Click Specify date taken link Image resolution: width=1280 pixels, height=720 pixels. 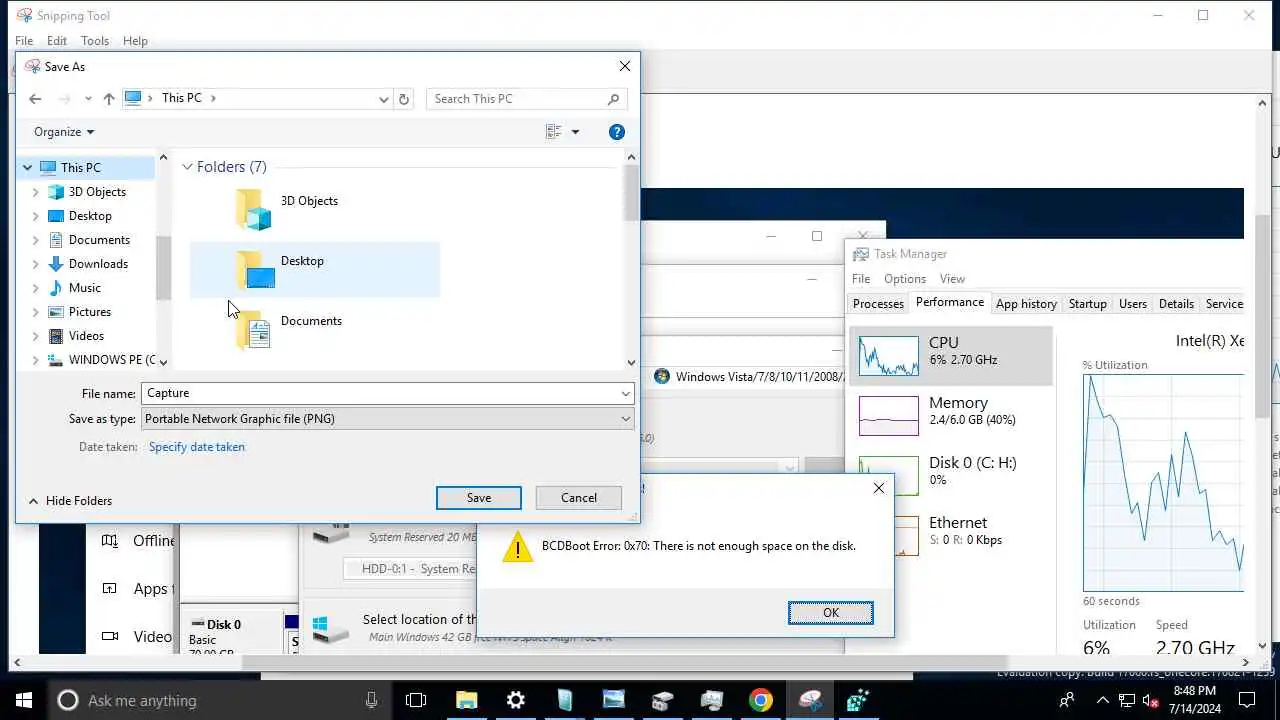pos(197,447)
